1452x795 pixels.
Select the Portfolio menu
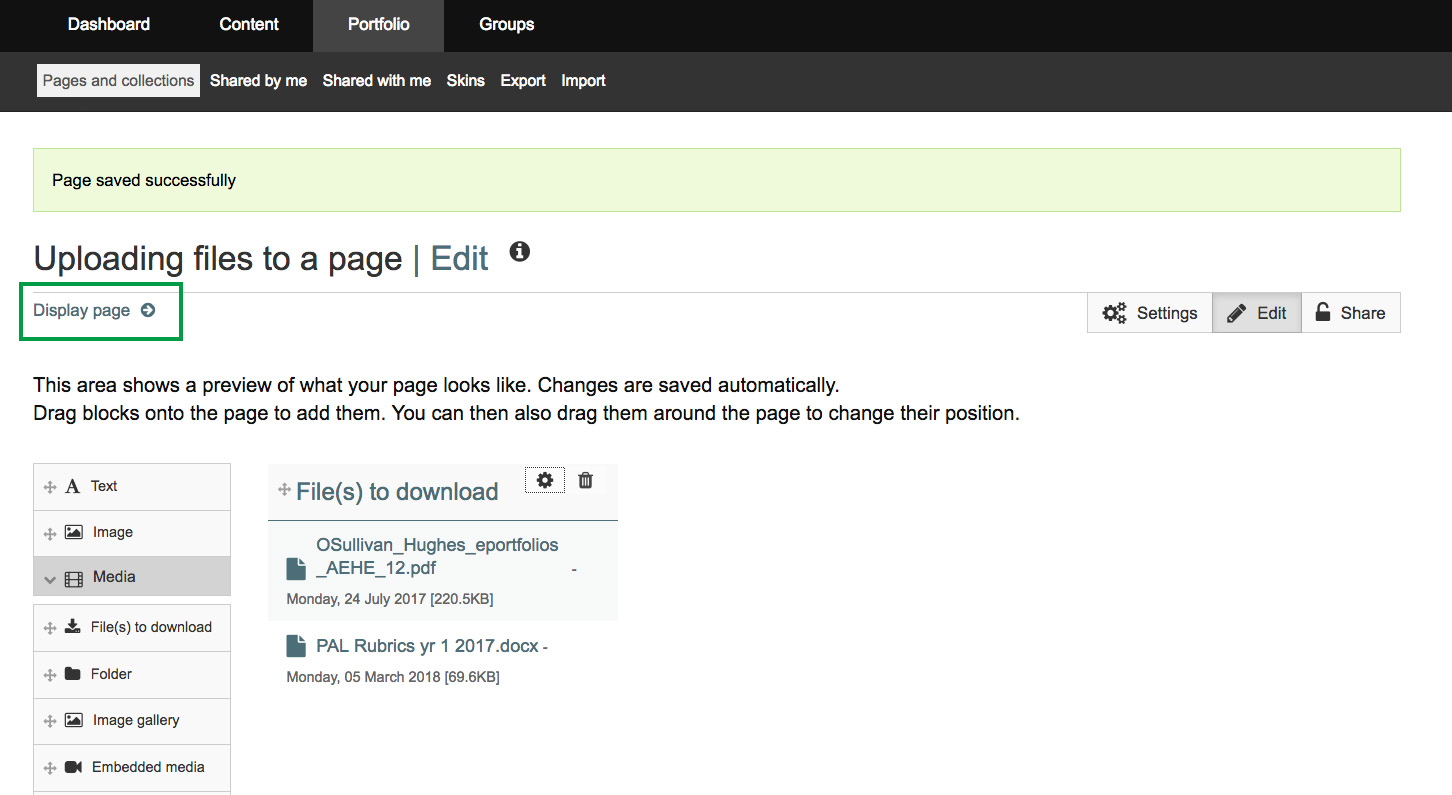(378, 24)
